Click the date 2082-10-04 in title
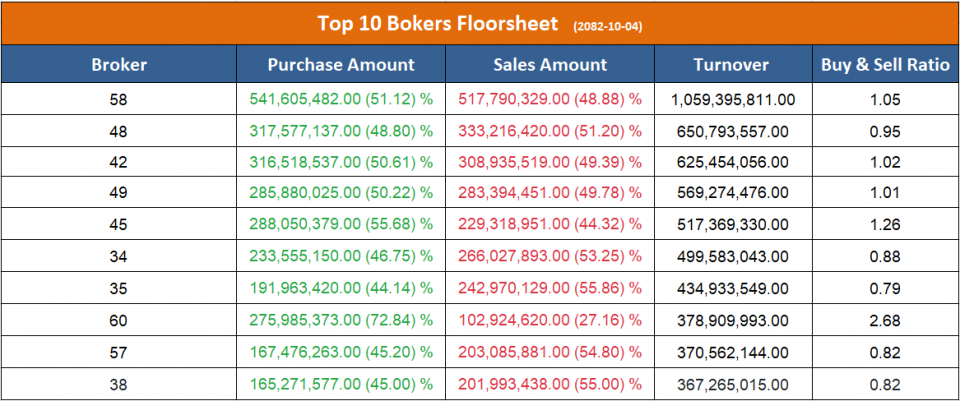 608,25
